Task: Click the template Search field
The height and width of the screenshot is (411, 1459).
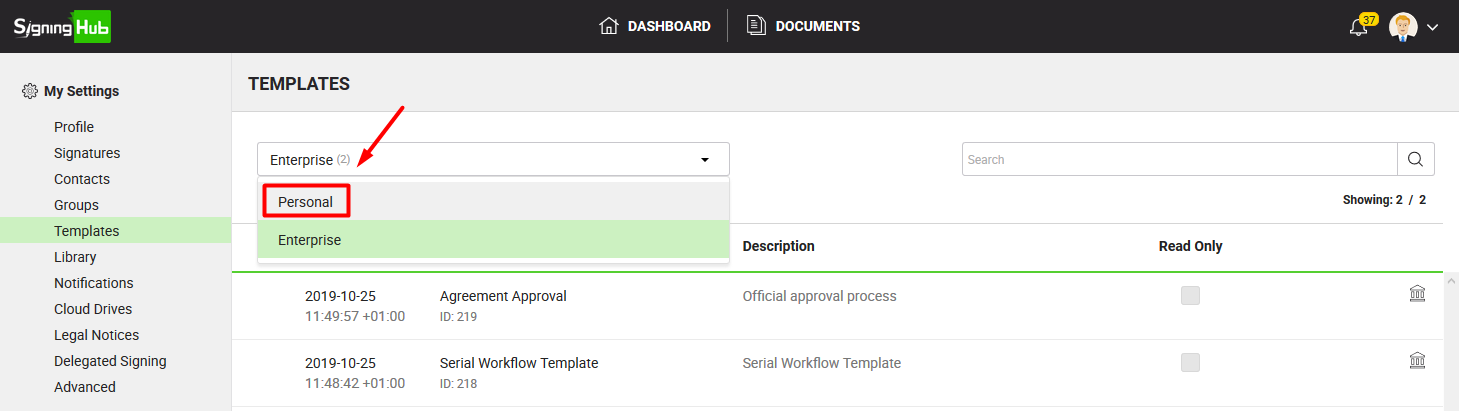Action: point(1179,159)
